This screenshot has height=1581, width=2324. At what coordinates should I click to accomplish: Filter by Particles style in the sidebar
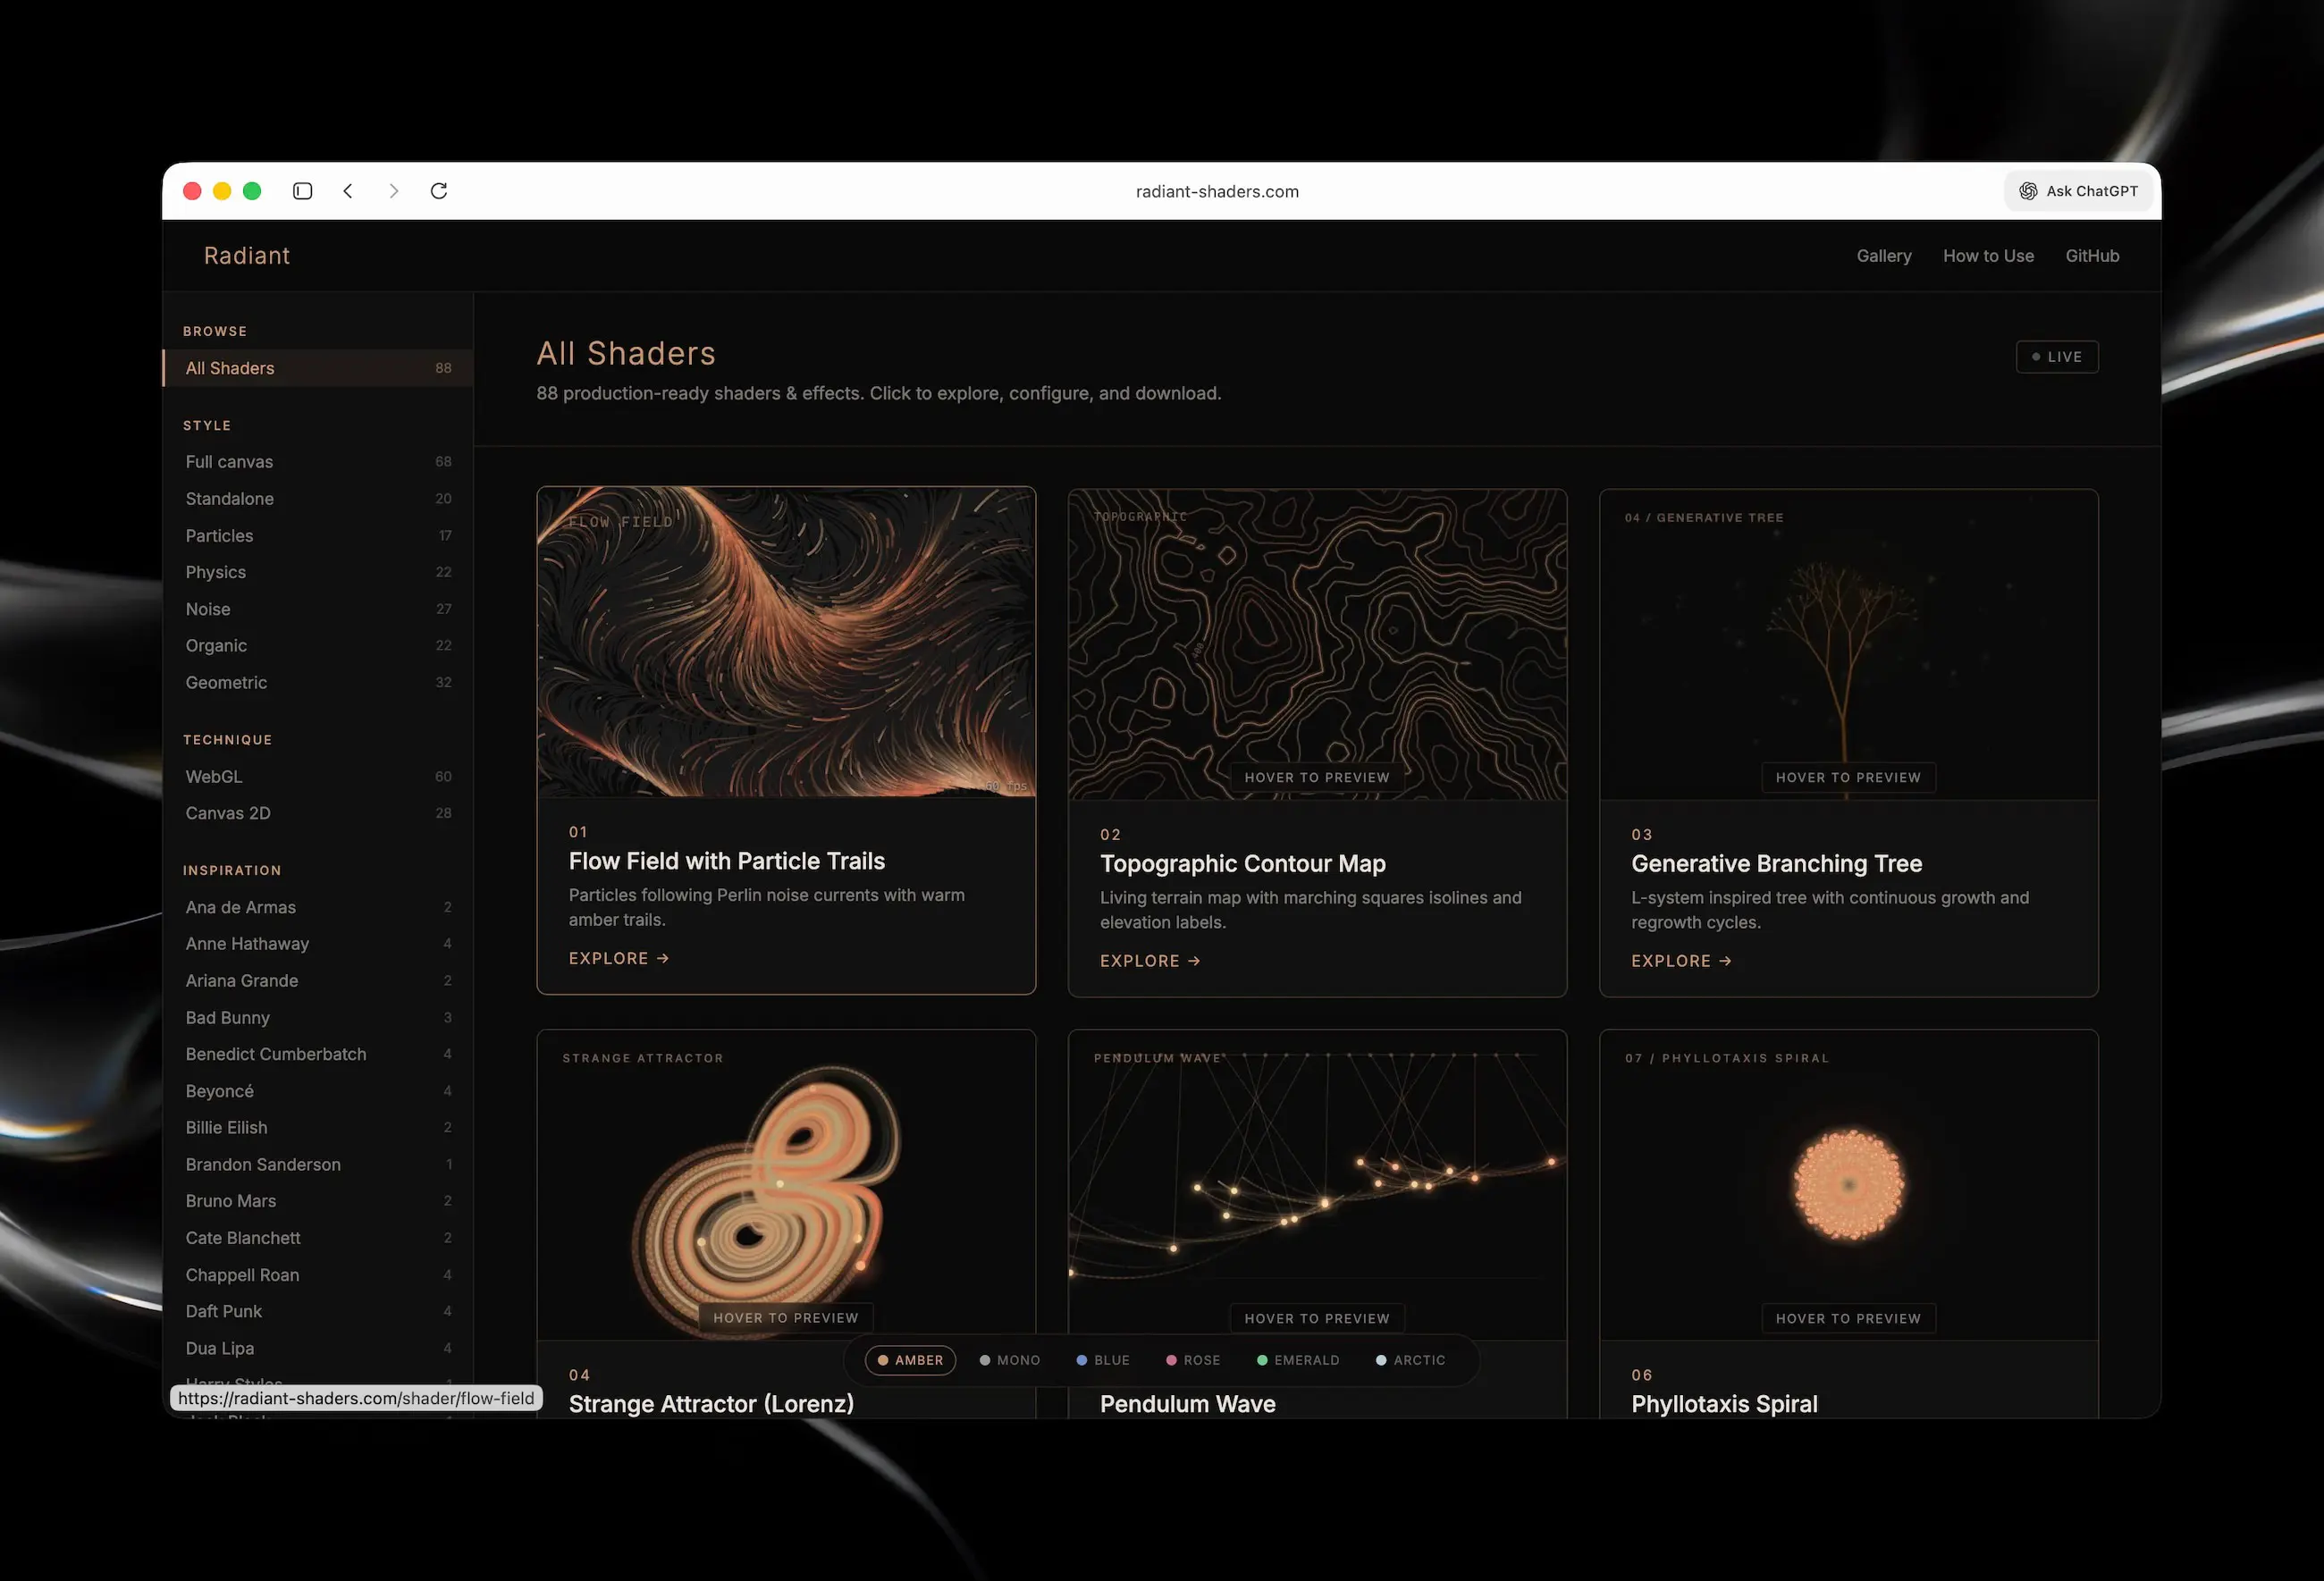[x=219, y=536]
